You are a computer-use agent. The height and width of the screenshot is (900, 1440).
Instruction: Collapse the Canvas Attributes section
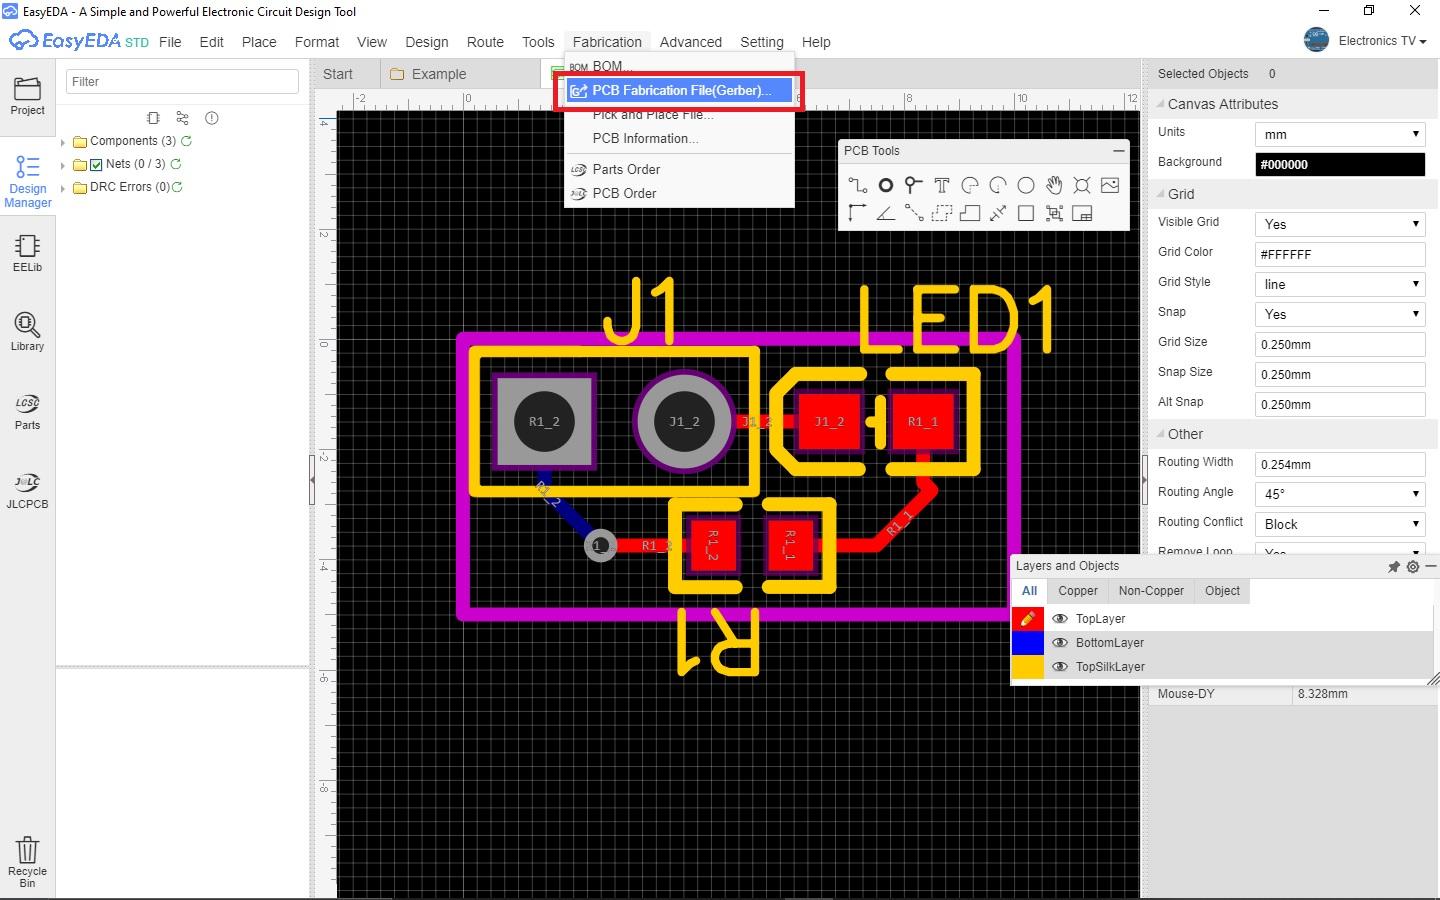(1161, 104)
